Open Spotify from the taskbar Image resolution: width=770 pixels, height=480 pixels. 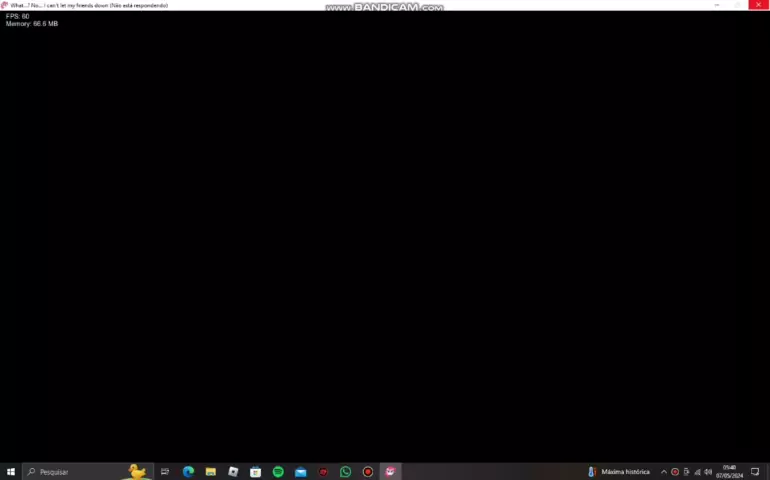point(278,472)
